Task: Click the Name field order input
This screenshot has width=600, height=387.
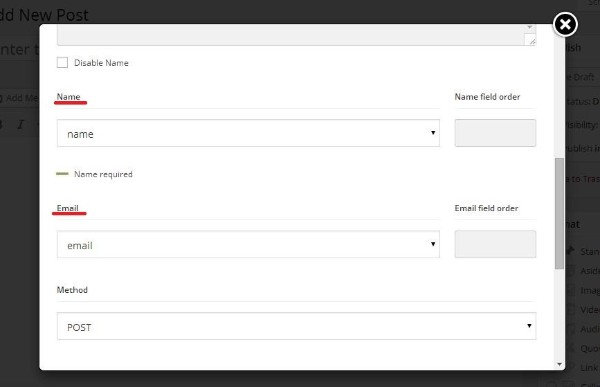Action: point(495,133)
